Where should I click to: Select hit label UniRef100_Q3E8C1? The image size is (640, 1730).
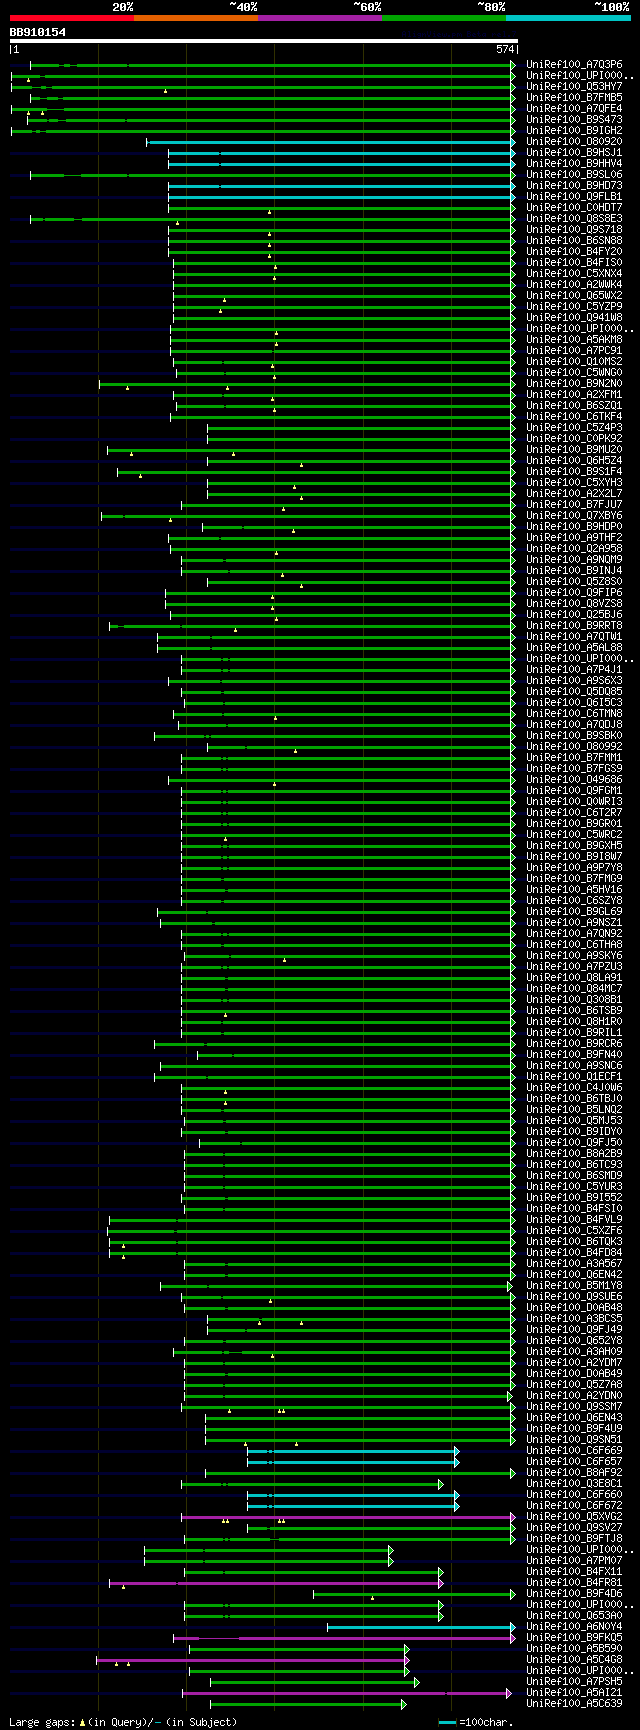point(574,1483)
